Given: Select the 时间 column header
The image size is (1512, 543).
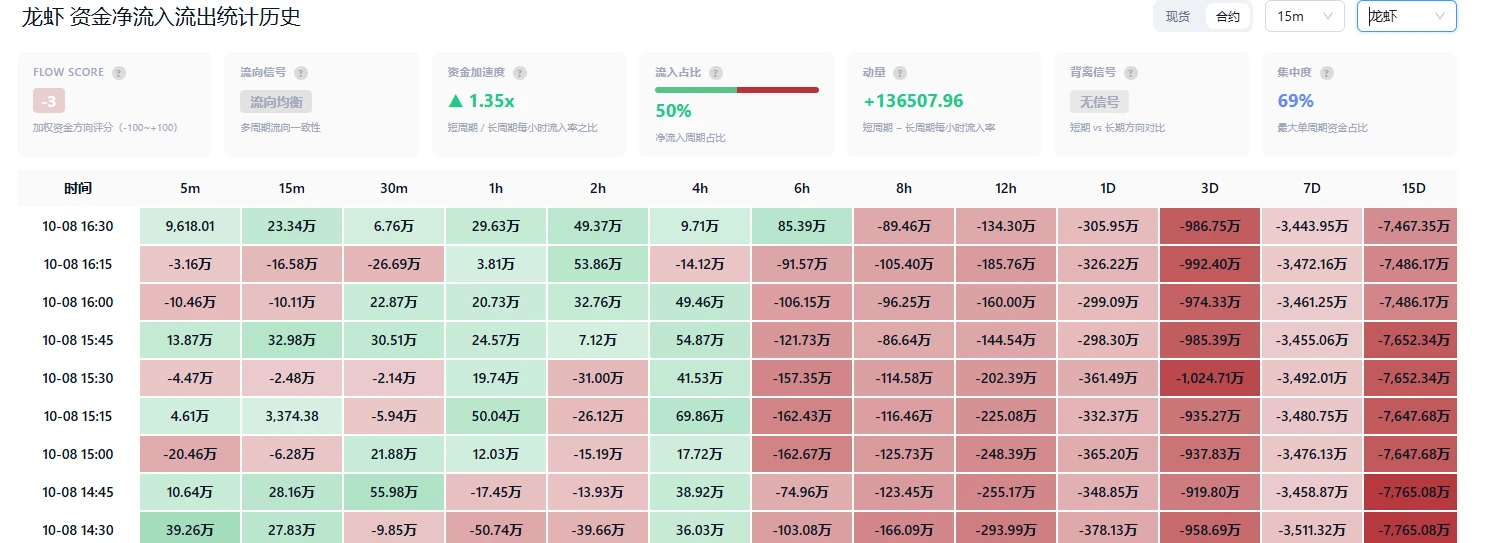Looking at the screenshot, I should click(x=78, y=188).
